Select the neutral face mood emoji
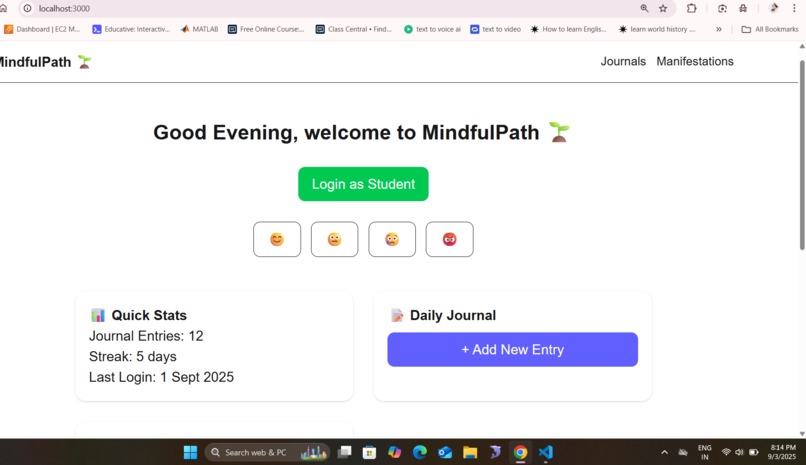Screen dimensions: 806x465 (335, 239)
